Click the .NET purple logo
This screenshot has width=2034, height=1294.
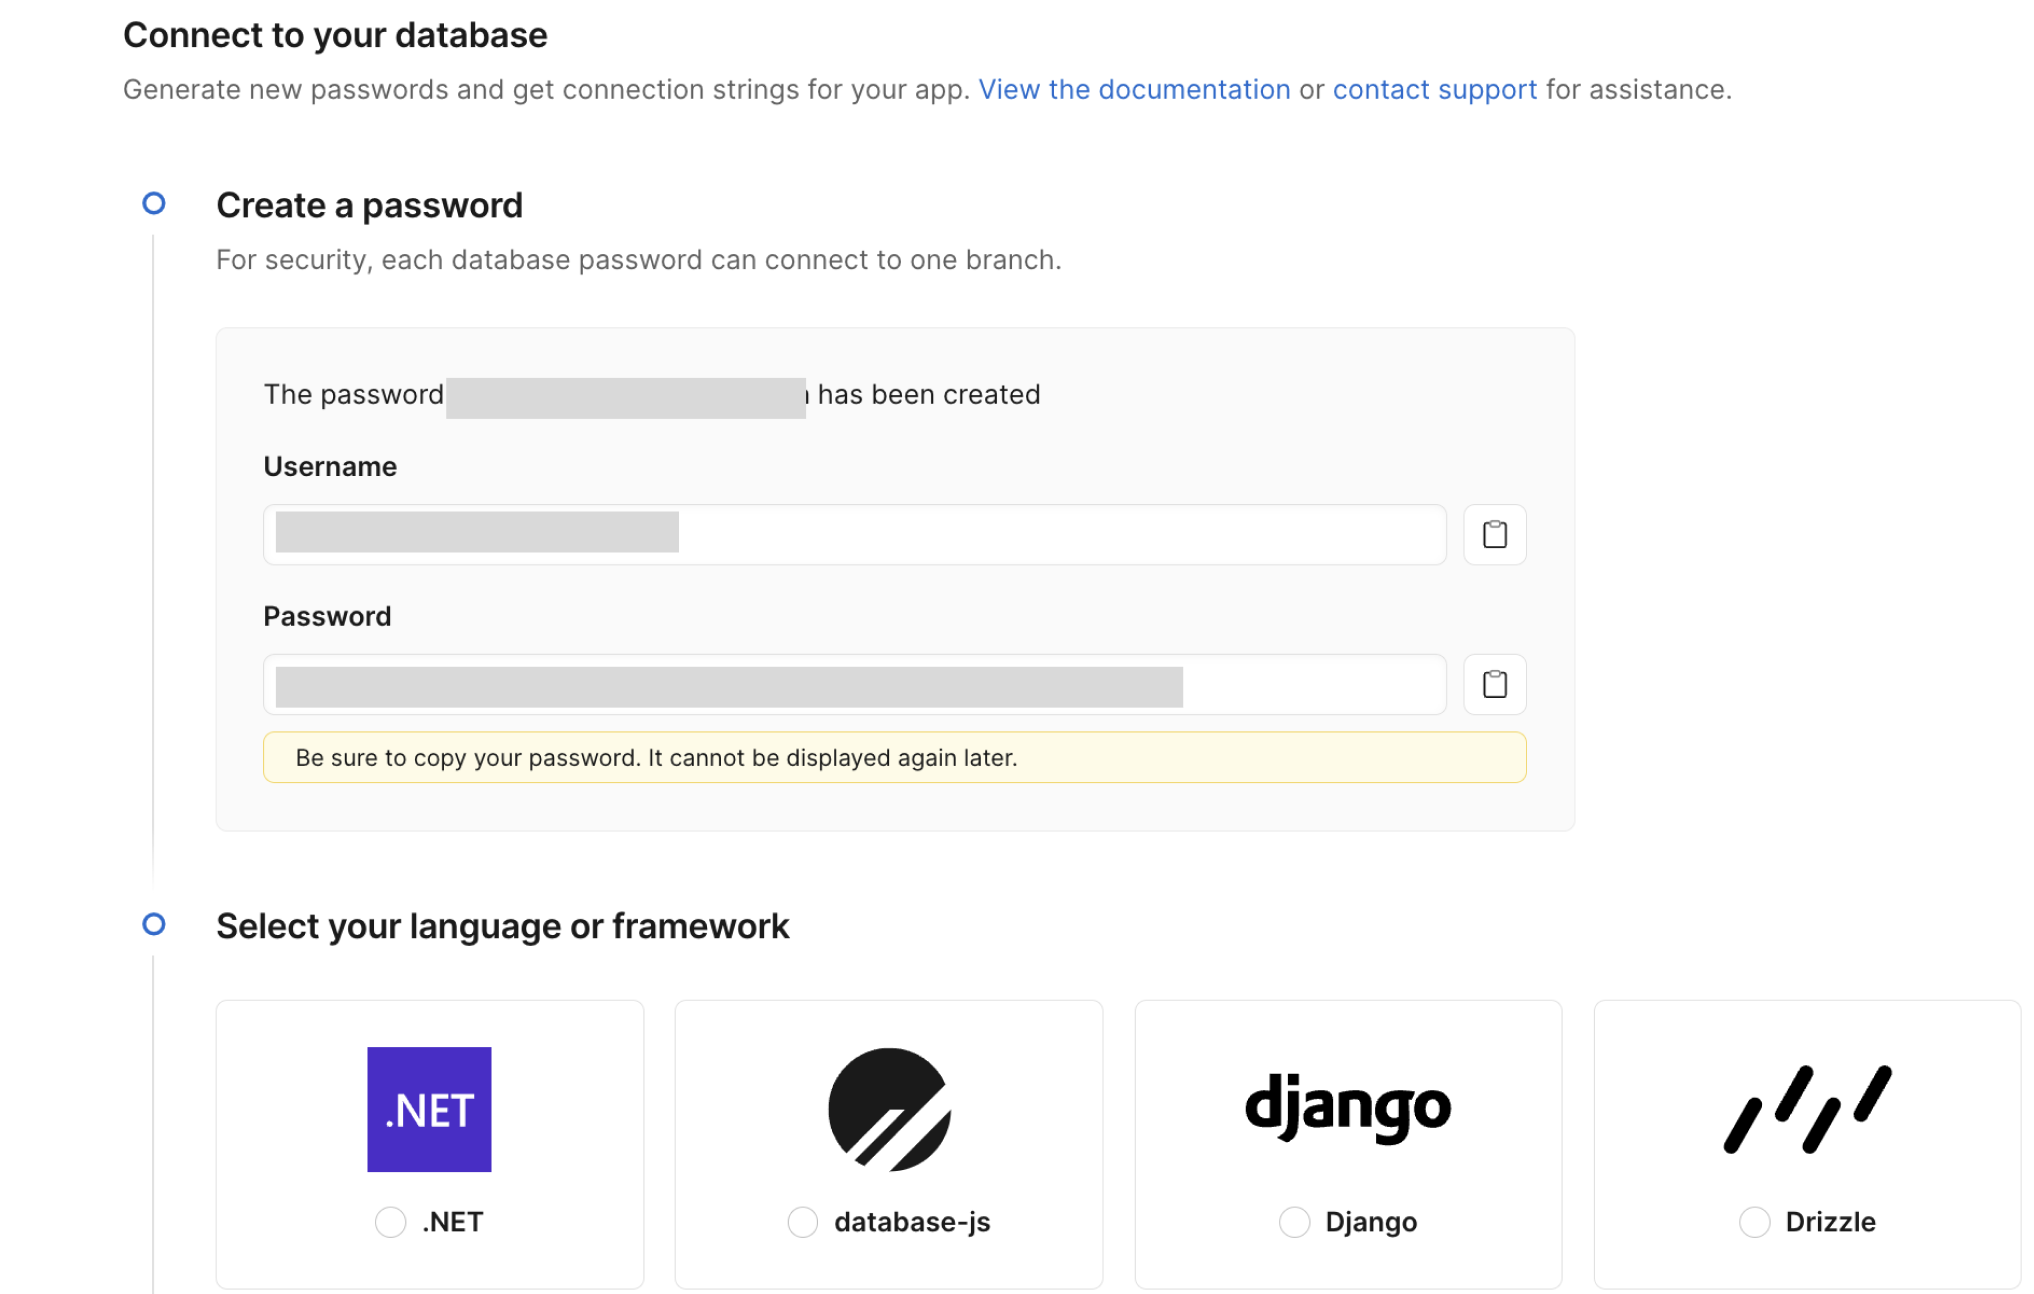tap(429, 1109)
